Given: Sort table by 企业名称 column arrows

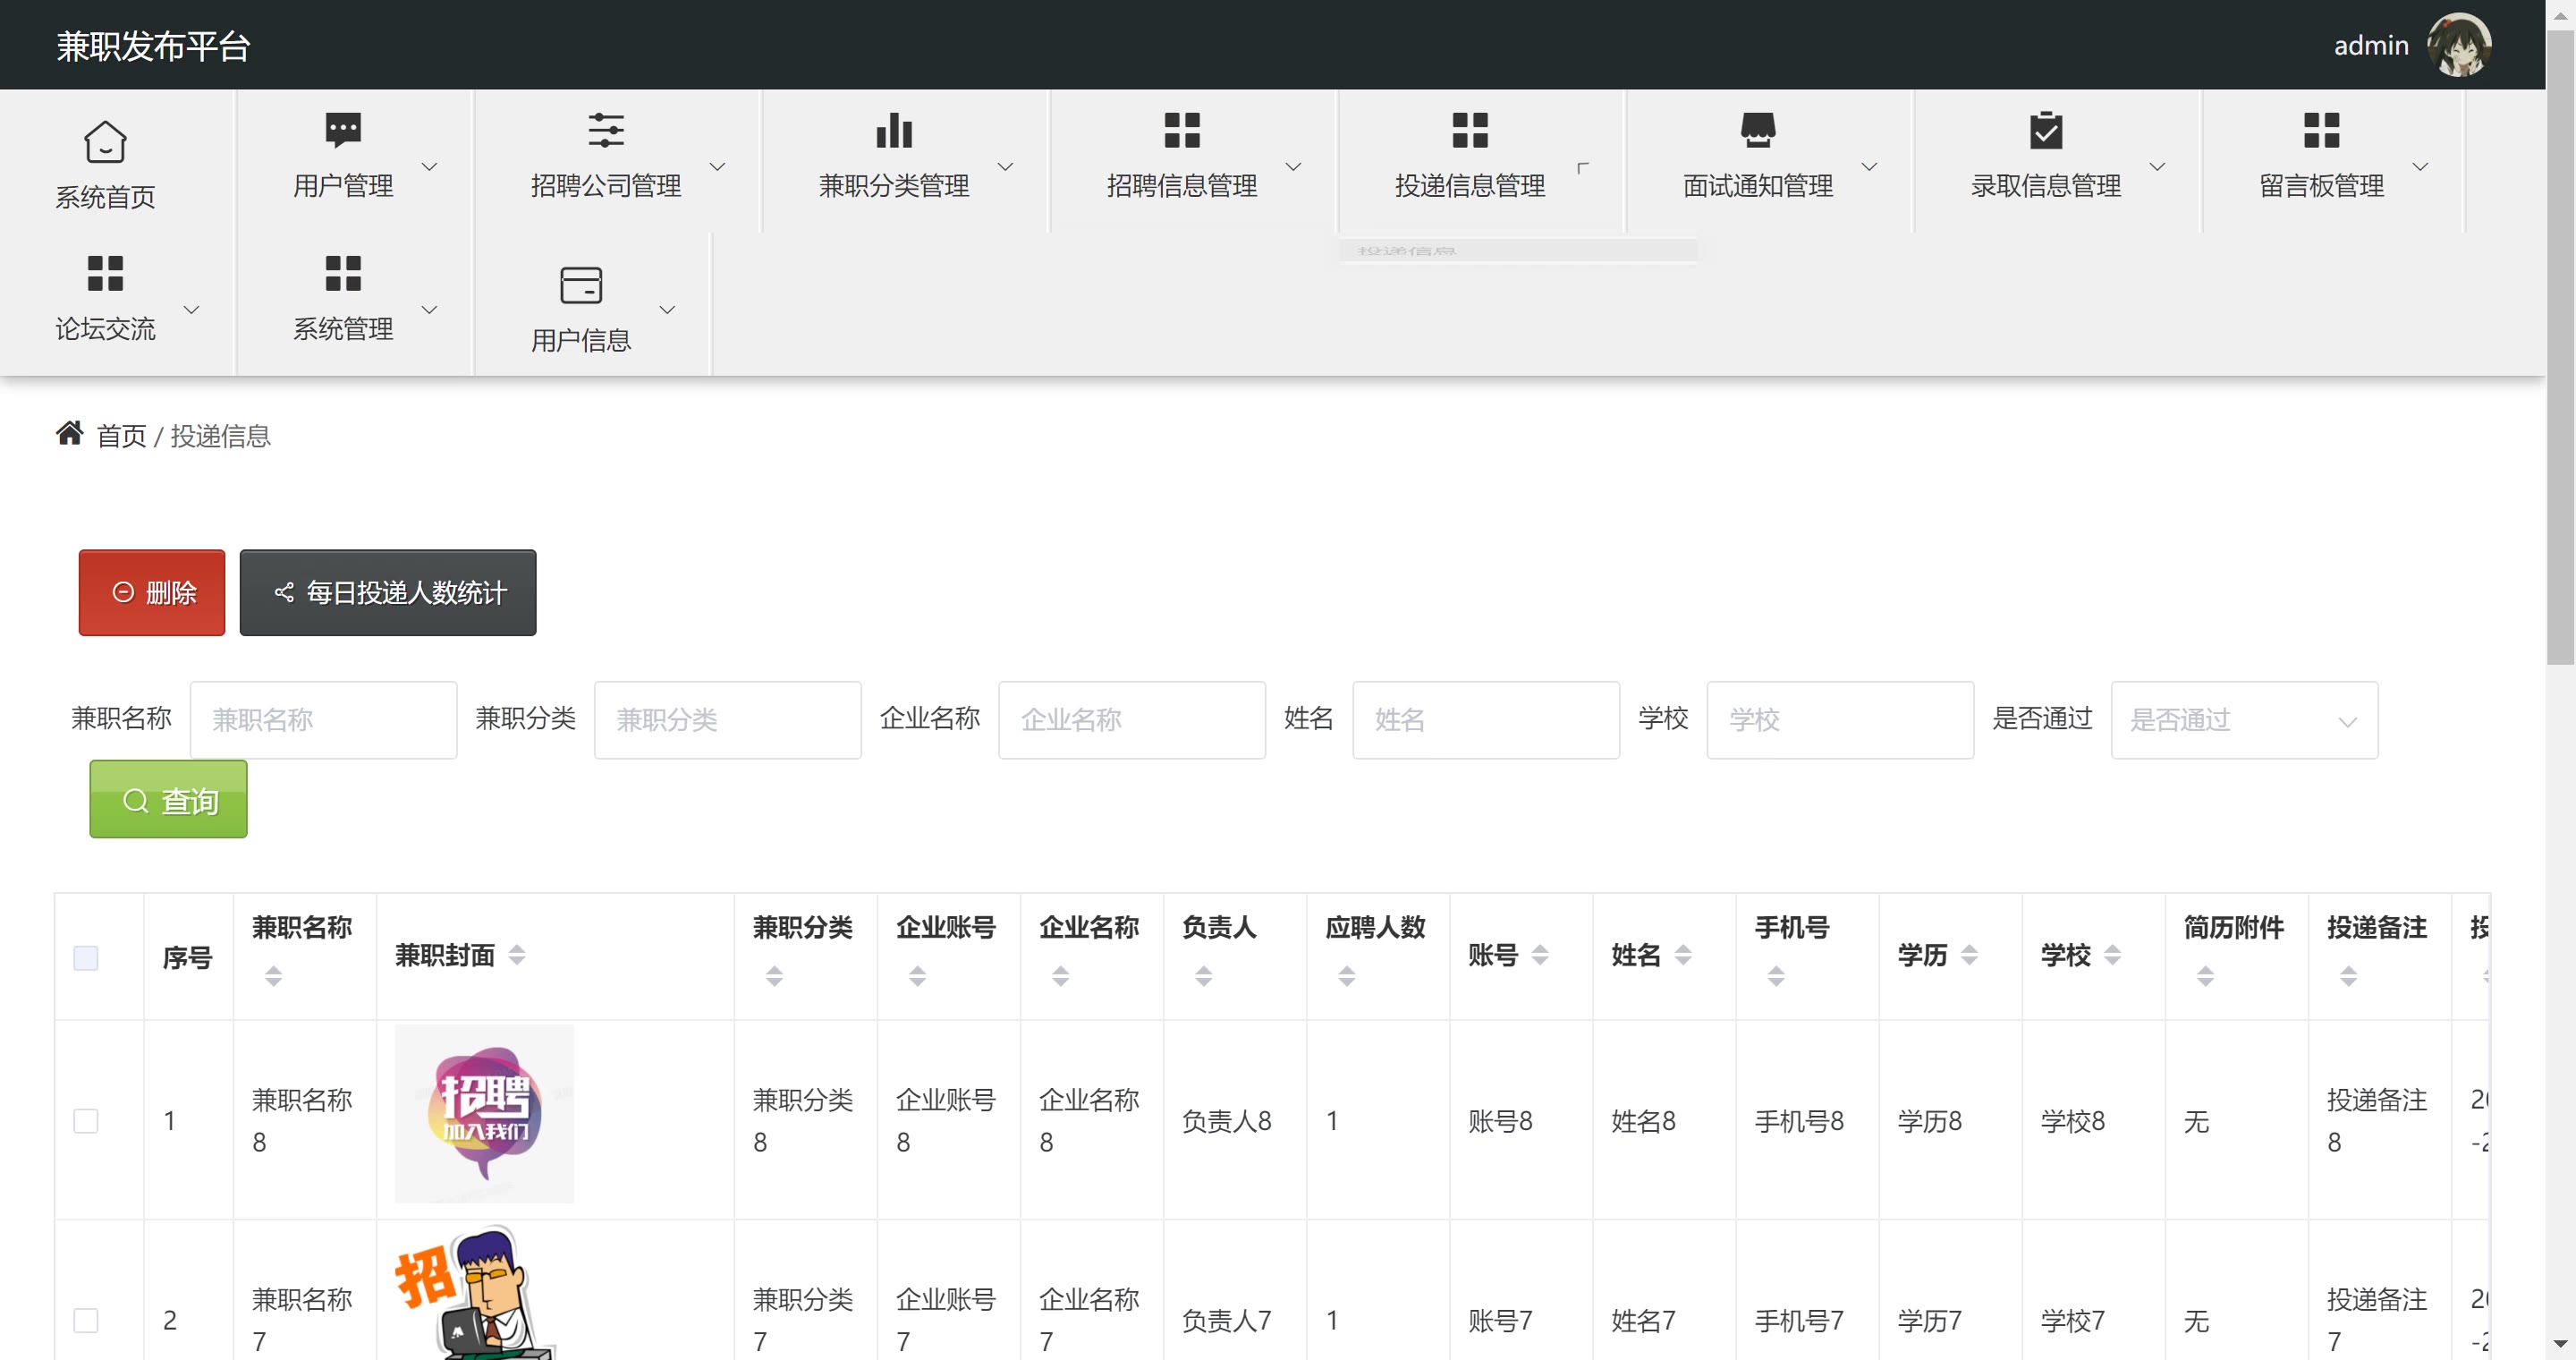Looking at the screenshot, I should 1060,976.
